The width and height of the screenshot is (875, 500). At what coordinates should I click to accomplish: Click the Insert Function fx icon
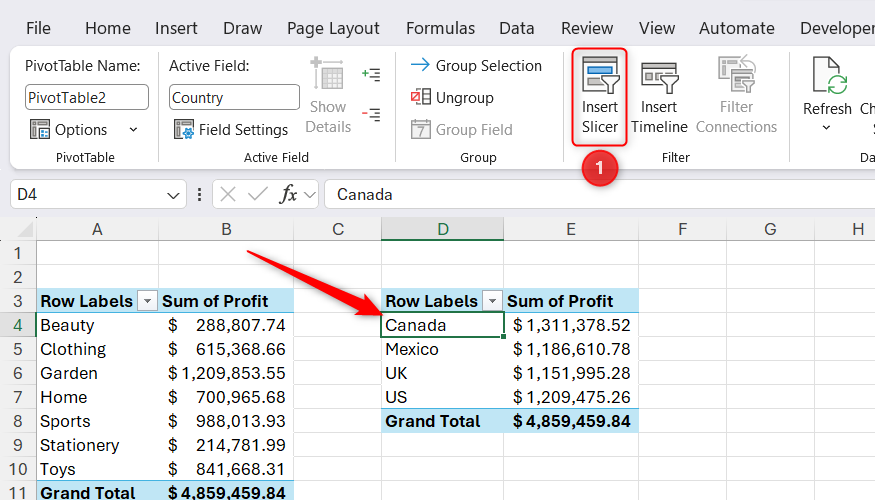(x=289, y=194)
